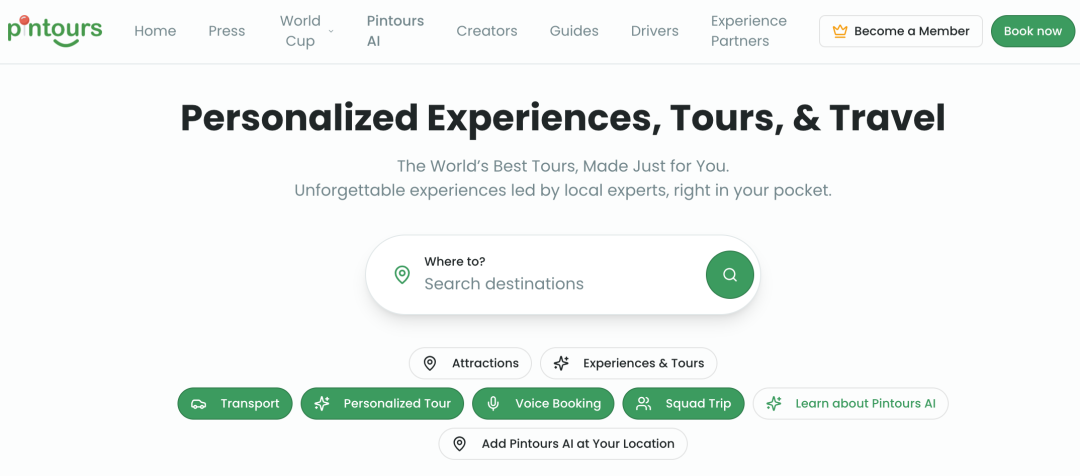The image size is (1080, 476).
Task: Choose the Squad Trip option
Action: click(x=683, y=404)
